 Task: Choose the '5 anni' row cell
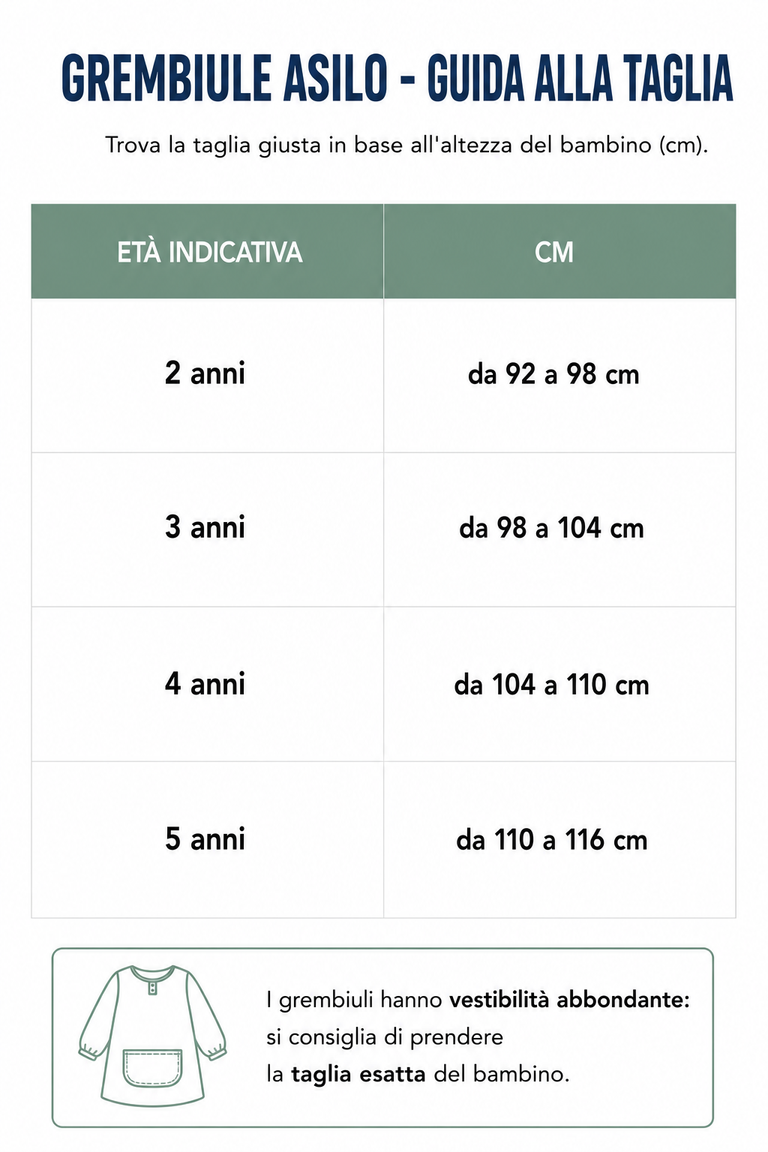[207, 840]
